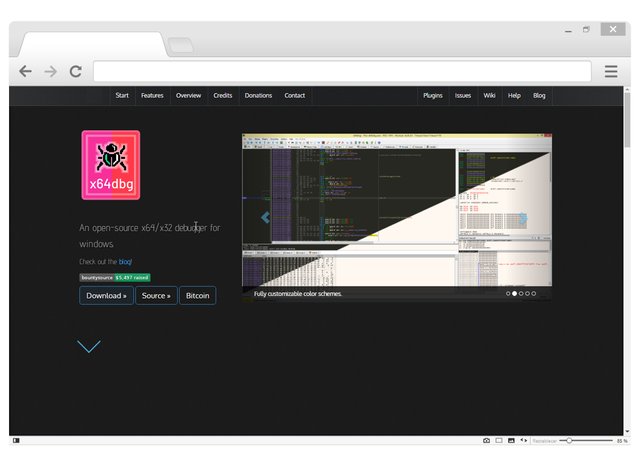The height and width of the screenshot is (457, 640).
Task: Open the Credits nav item
Action: (223, 95)
